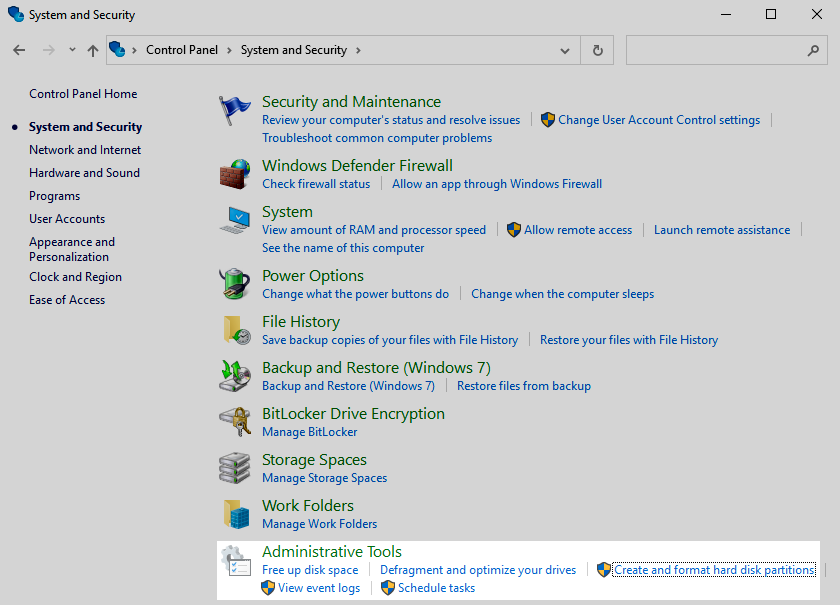This screenshot has width=840, height=605.
Task: Click the Administrative Tools gear icon
Action: tap(235, 561)
